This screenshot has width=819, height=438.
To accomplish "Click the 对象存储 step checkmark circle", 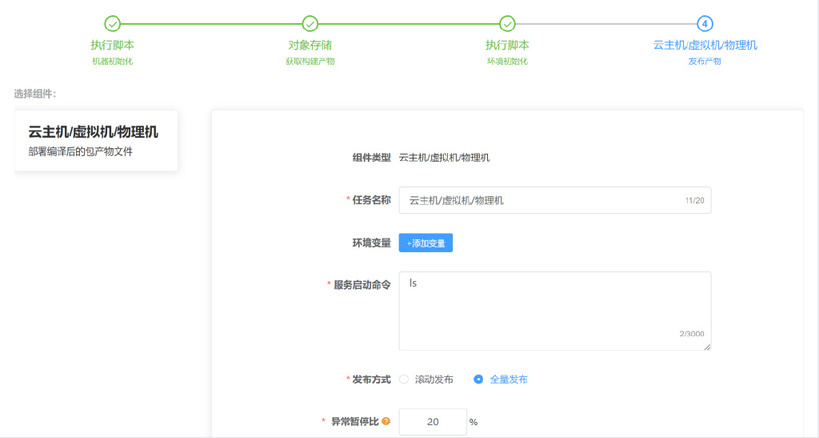I will (x=310, y=23).
